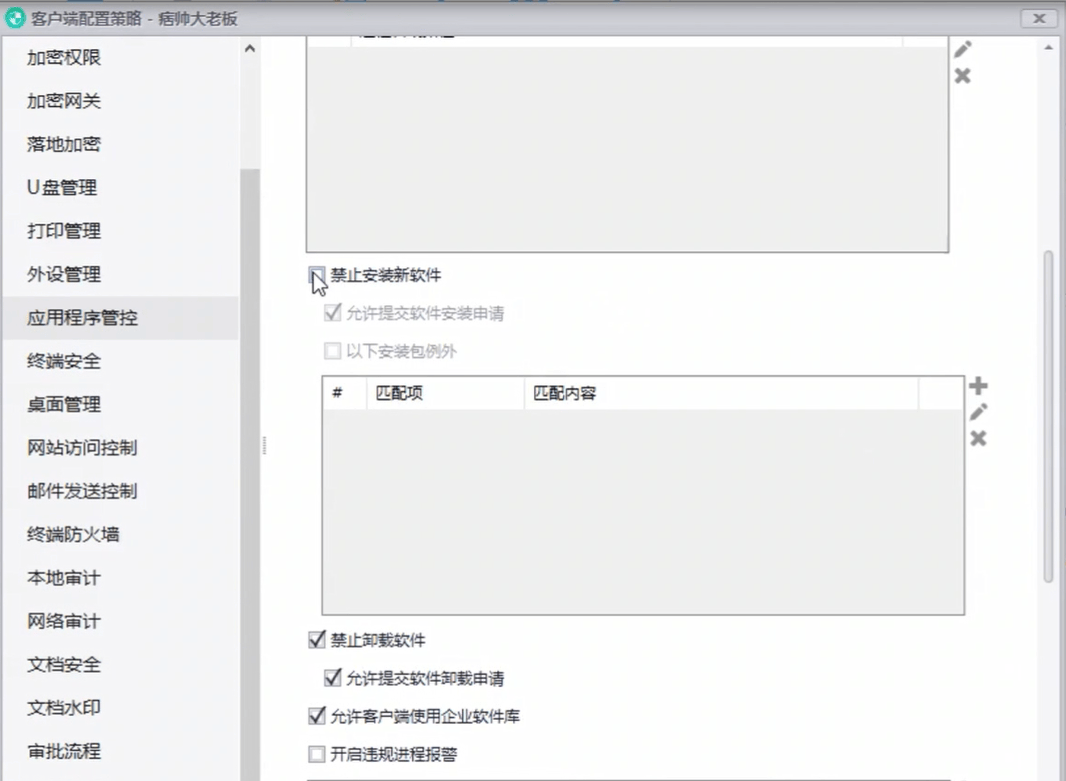This screenshot has height=781, width=1066.
Task: Select U盘管理 from the sidebar
Action: tap(62, 188)
